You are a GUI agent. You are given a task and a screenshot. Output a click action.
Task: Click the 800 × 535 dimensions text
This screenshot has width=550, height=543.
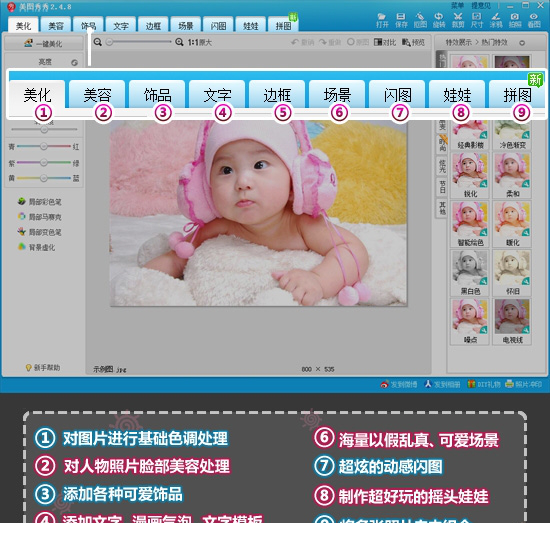pyautogui.click(x=318, y=369)
